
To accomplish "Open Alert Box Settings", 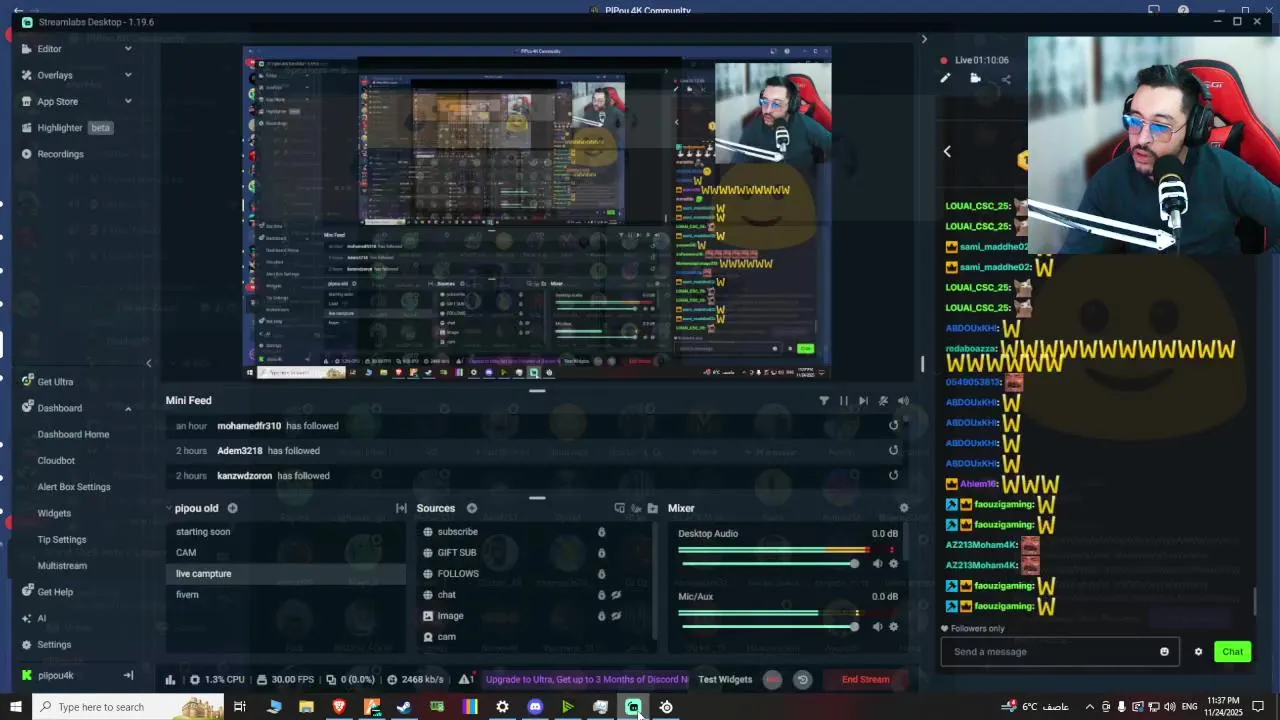I will click(x=74, y=487).
